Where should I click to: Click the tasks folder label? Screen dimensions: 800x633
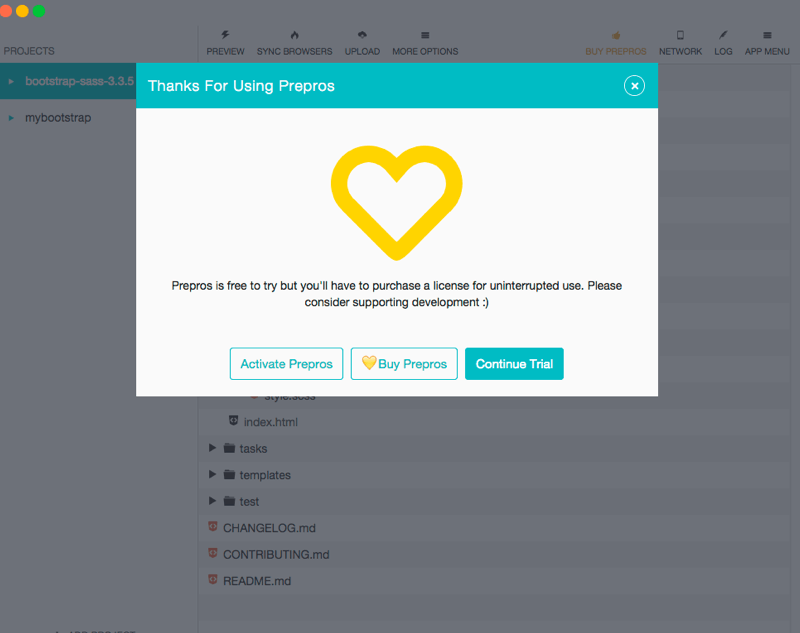254,448
